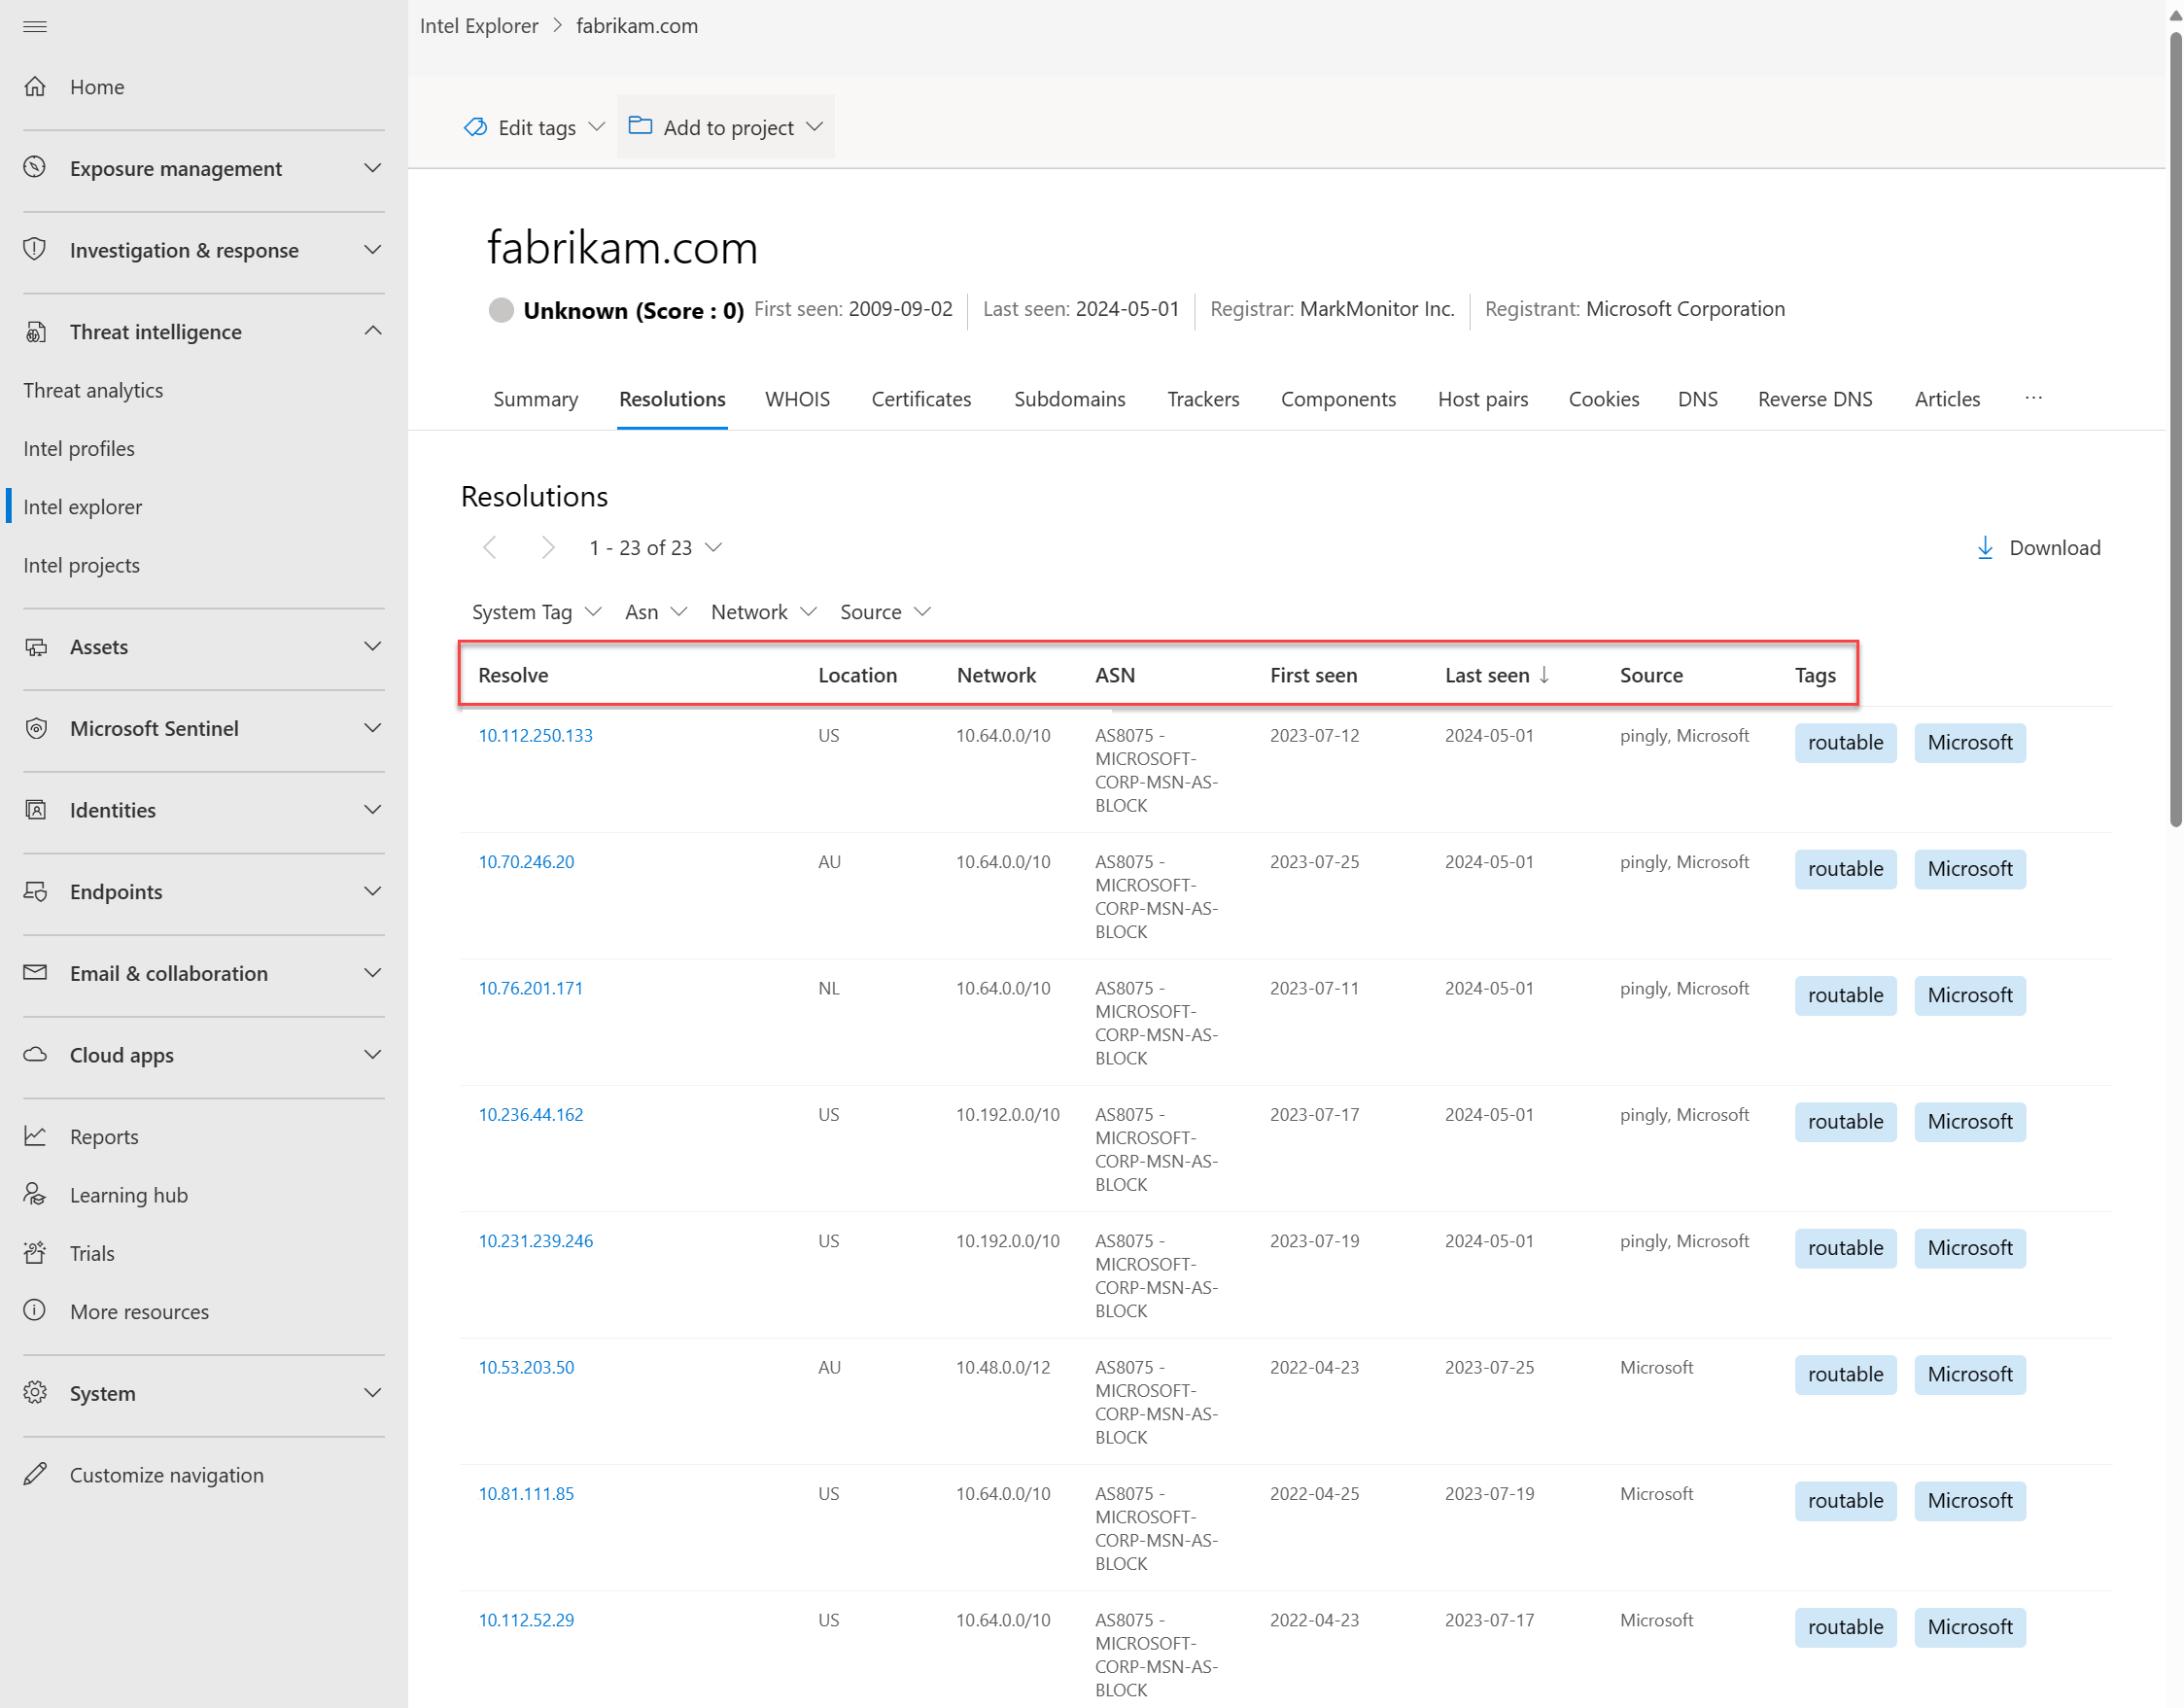Switch to the WHOIS tab
Screen dimensions: 2184x1708
tap(797, 399)
